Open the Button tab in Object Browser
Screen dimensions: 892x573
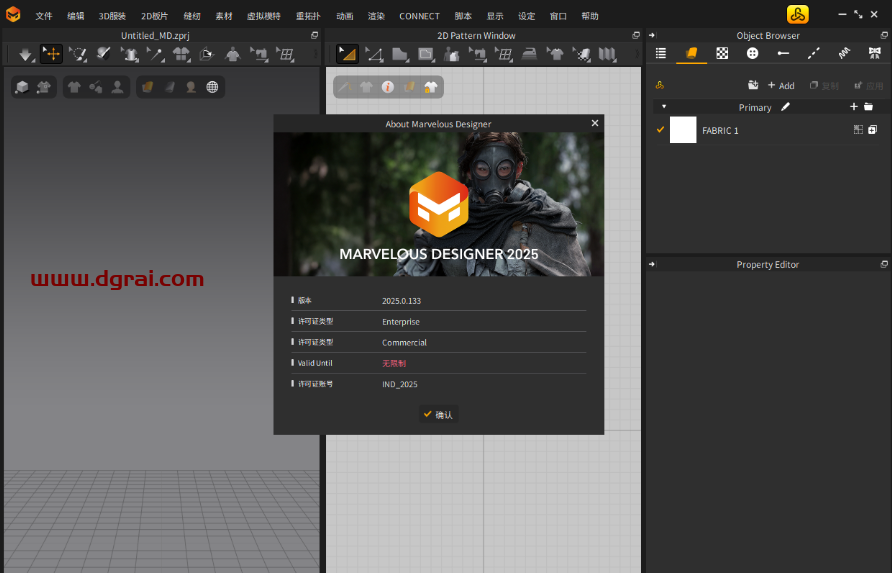[753, 53]
